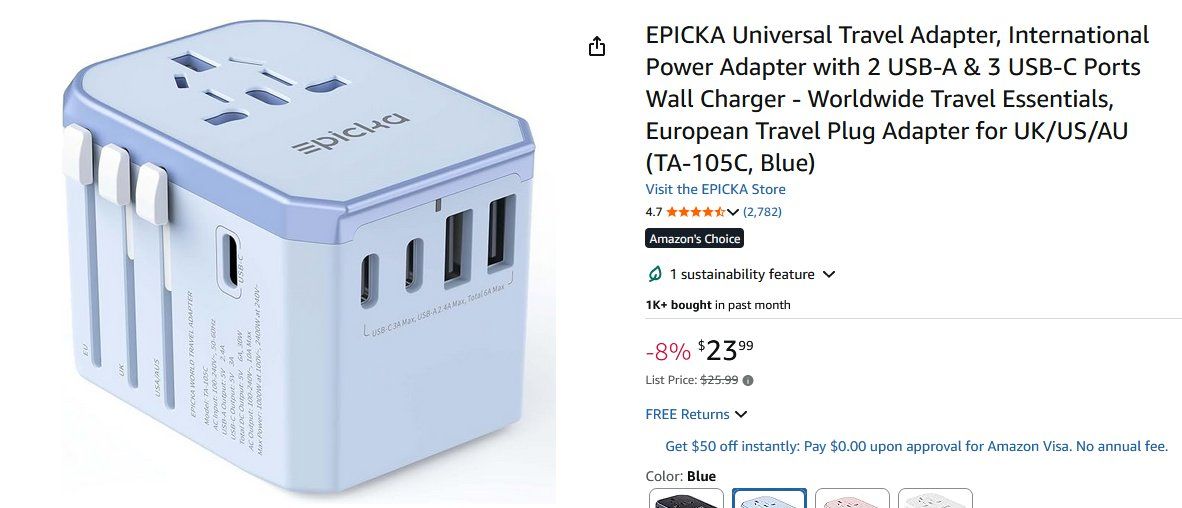Screen dimensions: 1182x508
Task: Click the Amazon's Choice badge
Action: point(695,239)
